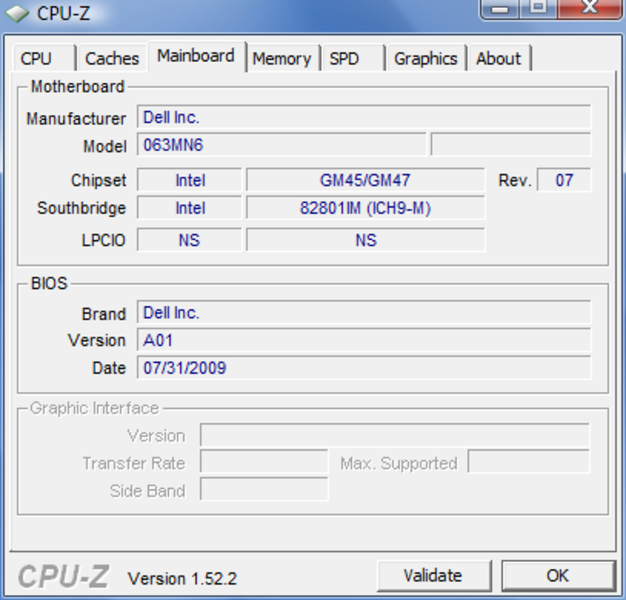Click the Manufacturer label
This screenshot has height=600, width=626.
click(76, 119)
